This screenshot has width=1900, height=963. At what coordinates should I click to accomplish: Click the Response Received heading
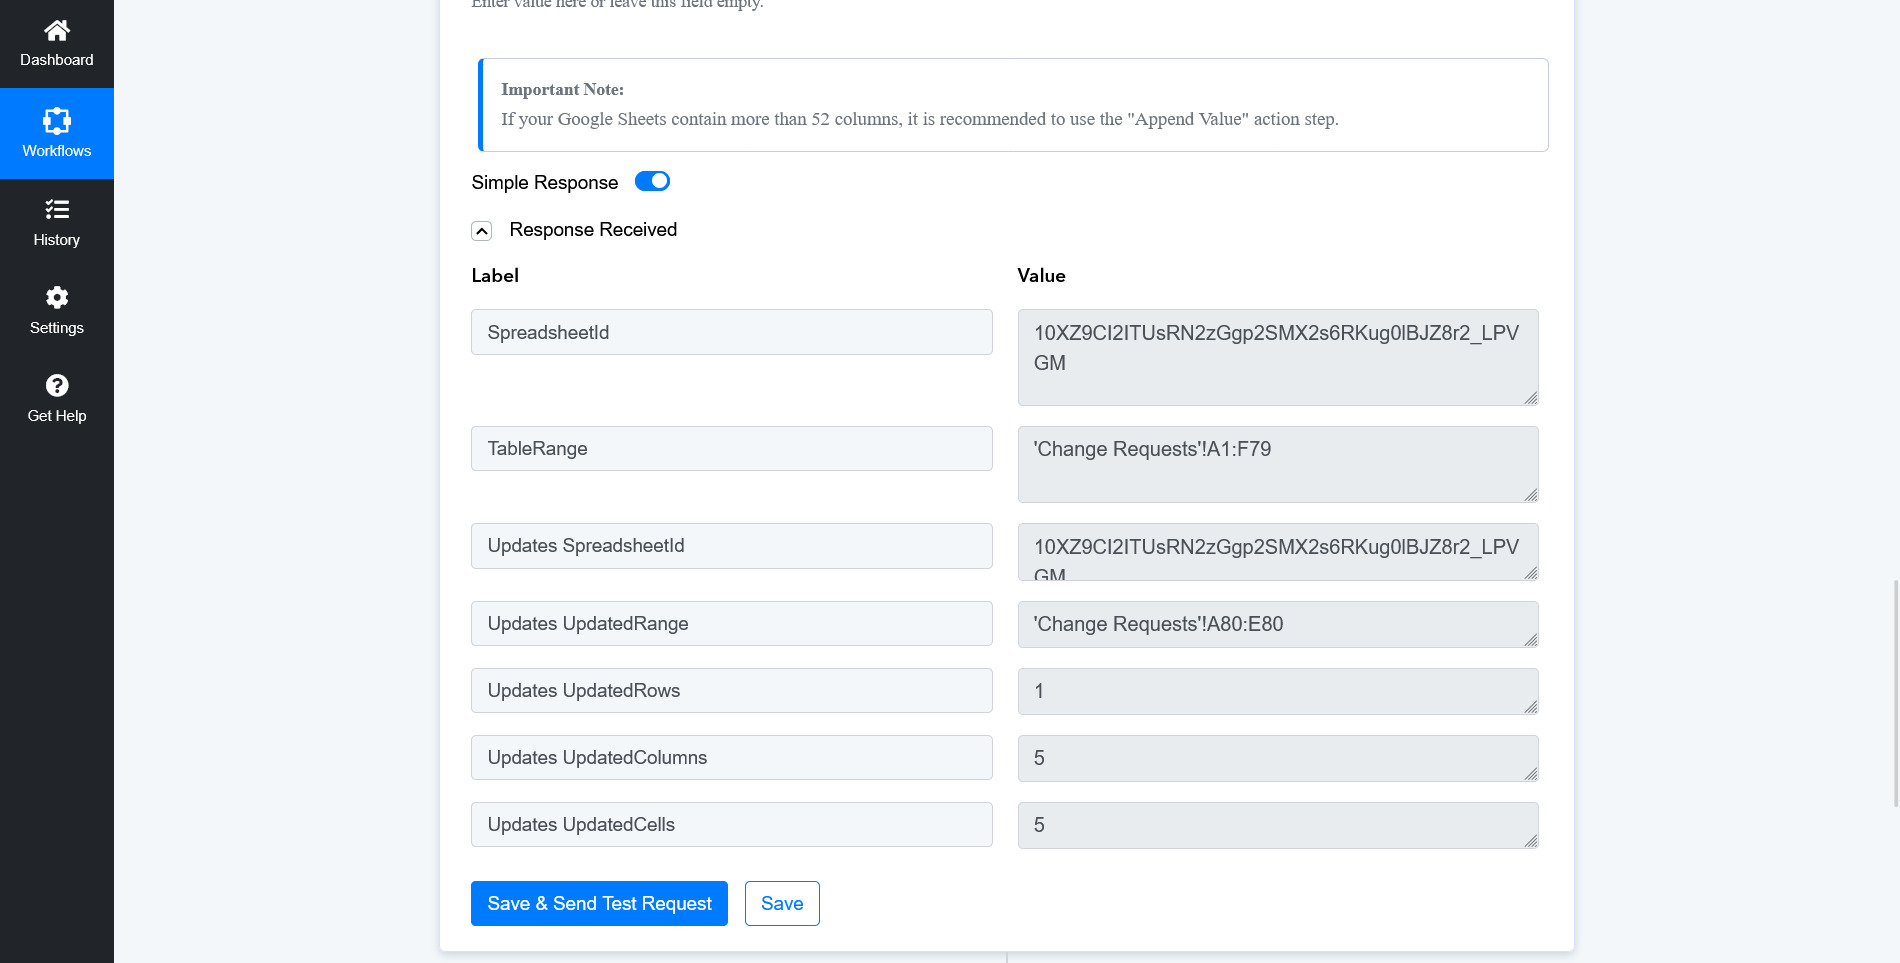tap(593, 230)
